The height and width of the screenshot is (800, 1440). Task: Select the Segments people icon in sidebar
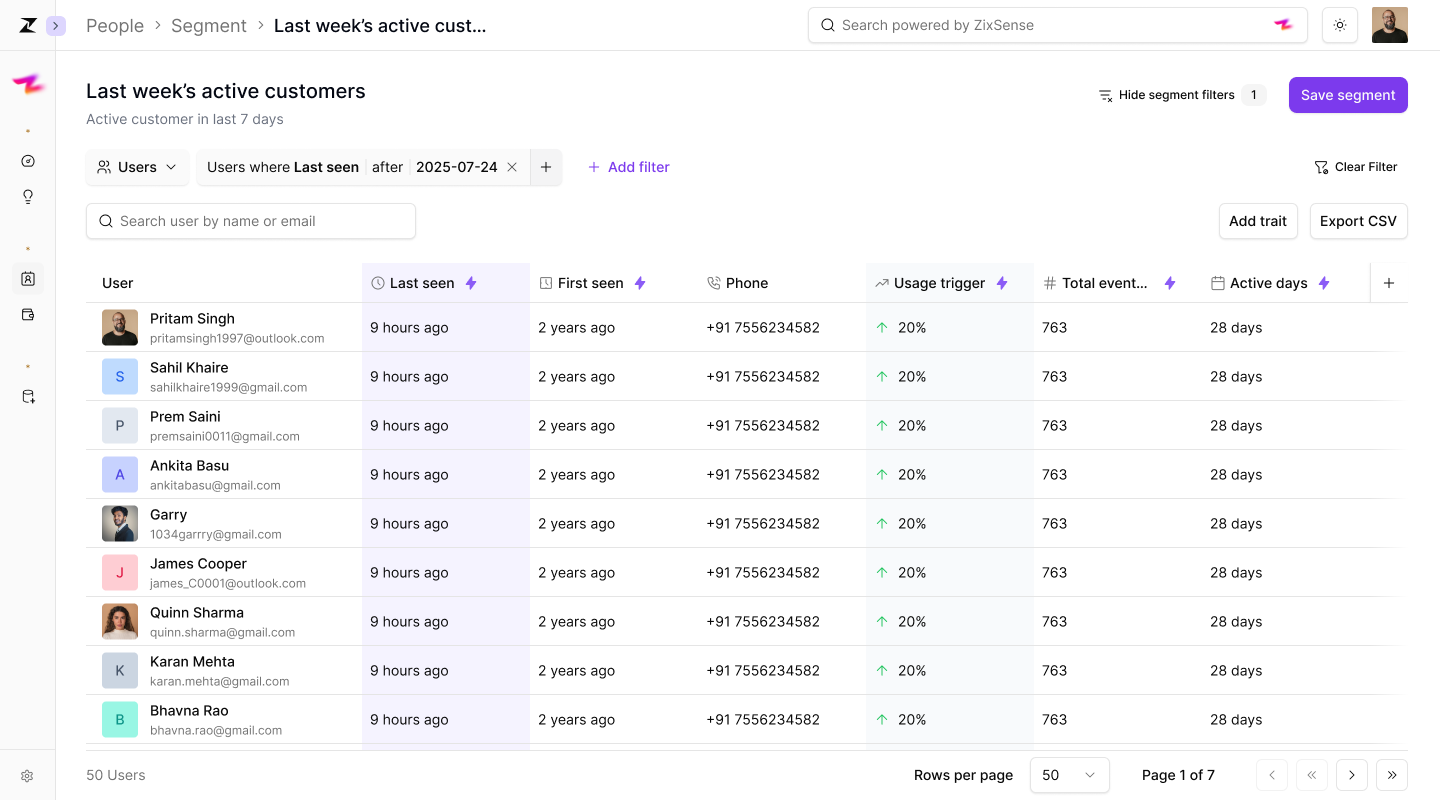tap(28, 279)
